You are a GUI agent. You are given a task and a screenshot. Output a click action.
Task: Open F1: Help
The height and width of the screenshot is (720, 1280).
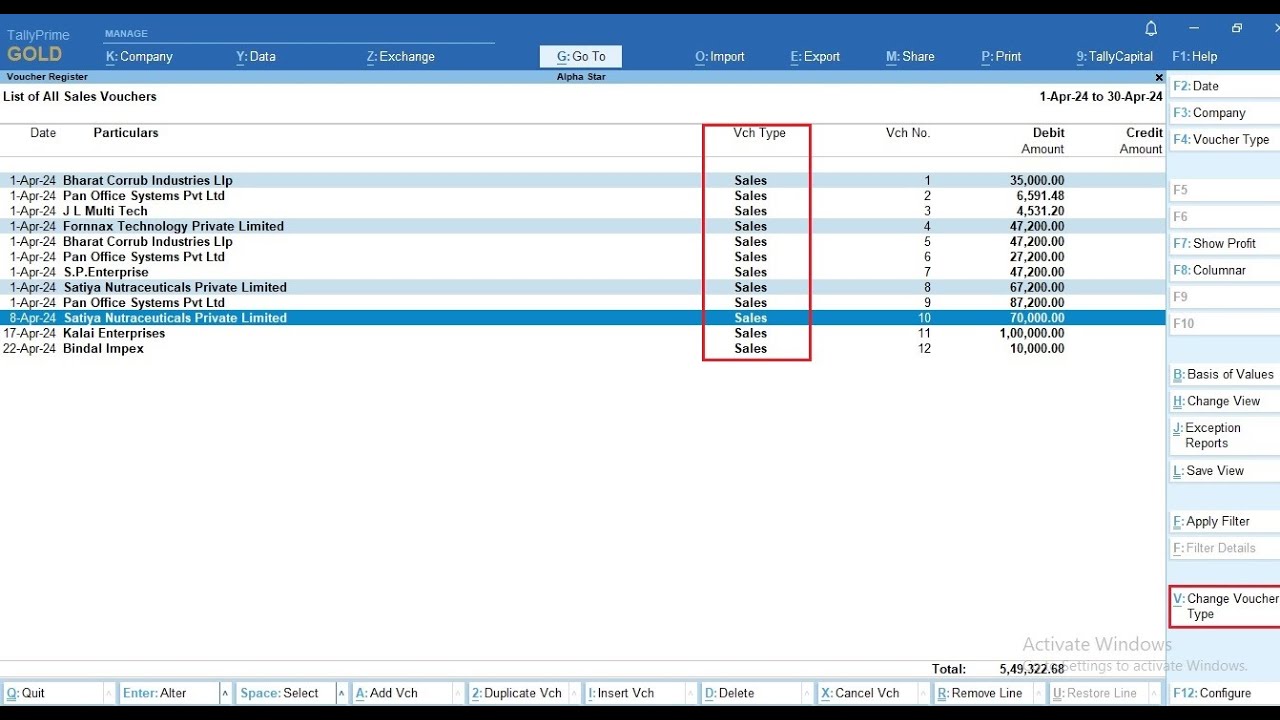1195,57
